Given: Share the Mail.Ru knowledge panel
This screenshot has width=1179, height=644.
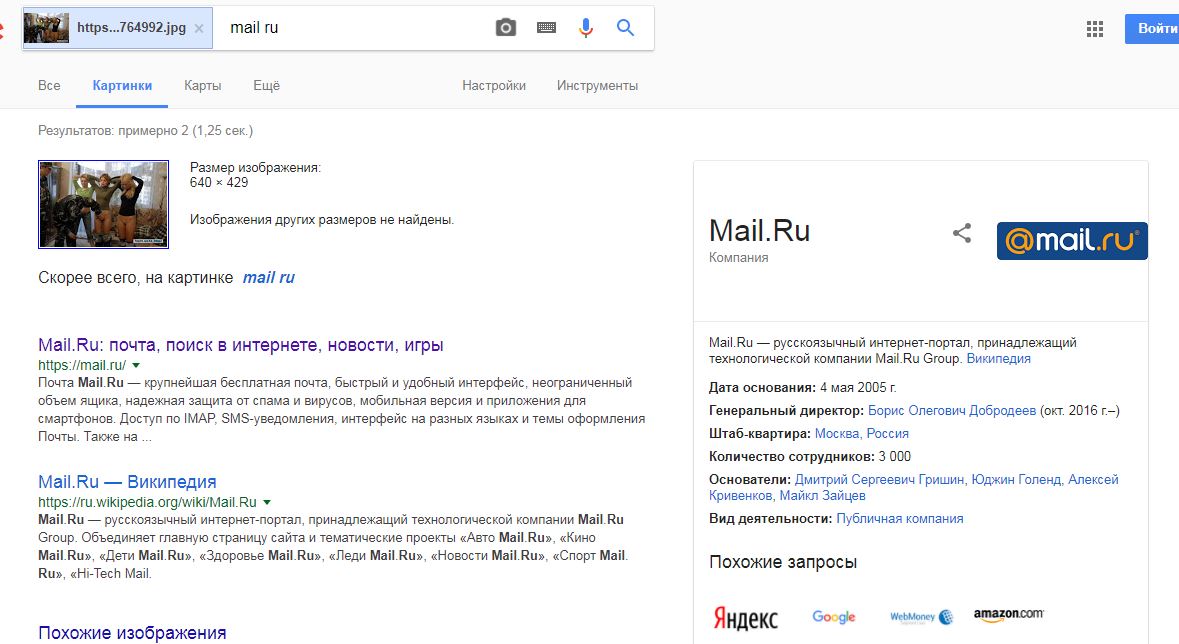Looking at the screenshot, I should coord(962,232).
